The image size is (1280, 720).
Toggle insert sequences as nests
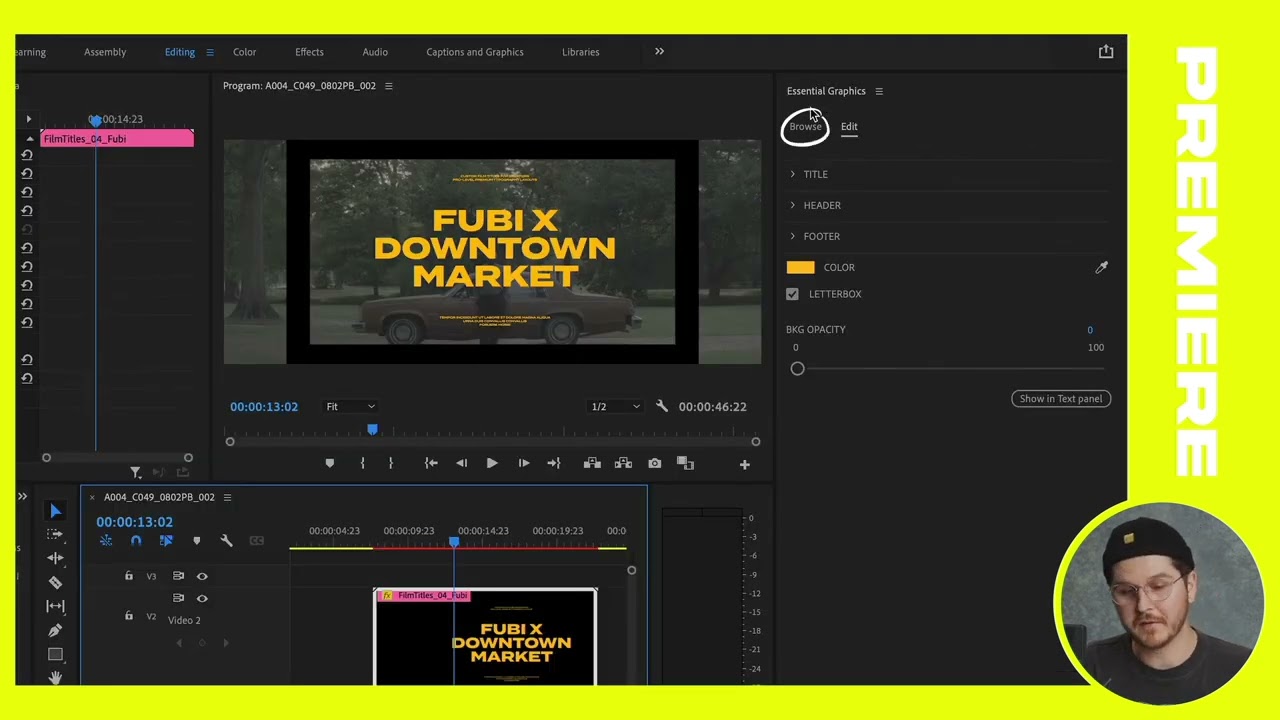[x=106, y=541]
